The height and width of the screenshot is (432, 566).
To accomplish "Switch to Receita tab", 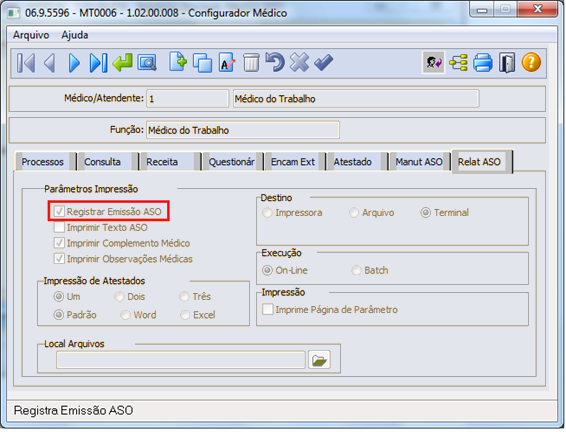I will 169,162.
